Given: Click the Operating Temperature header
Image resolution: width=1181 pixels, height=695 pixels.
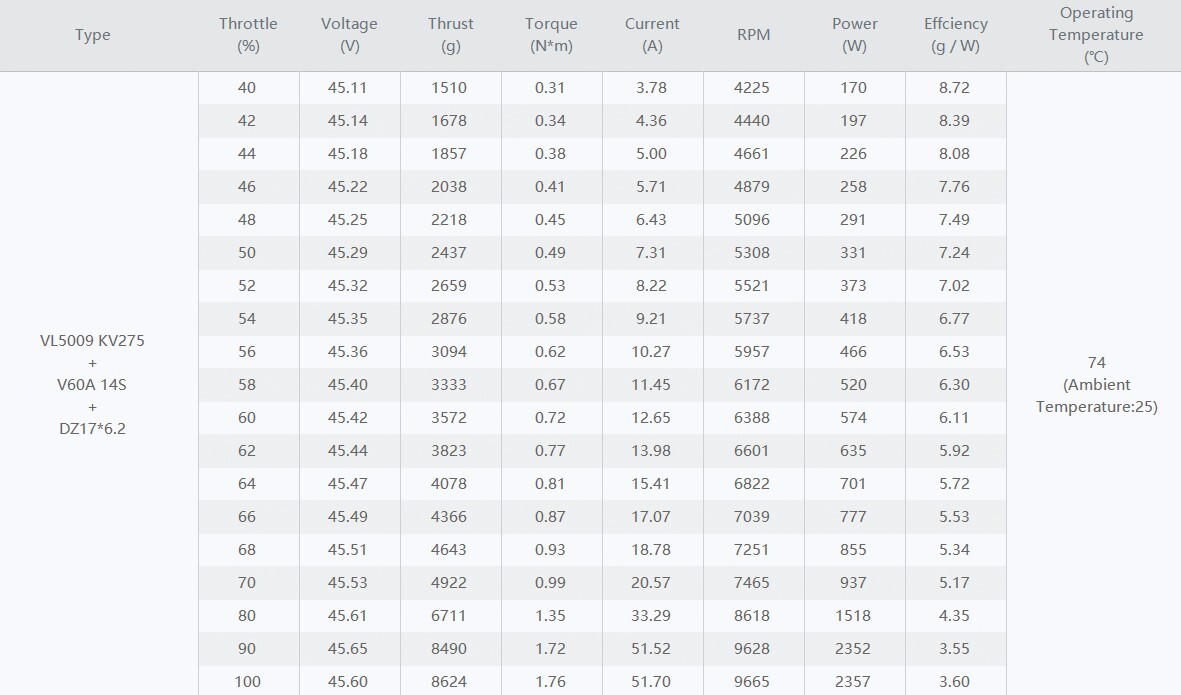Looking at the screenshot, I should coord(1096,35).
